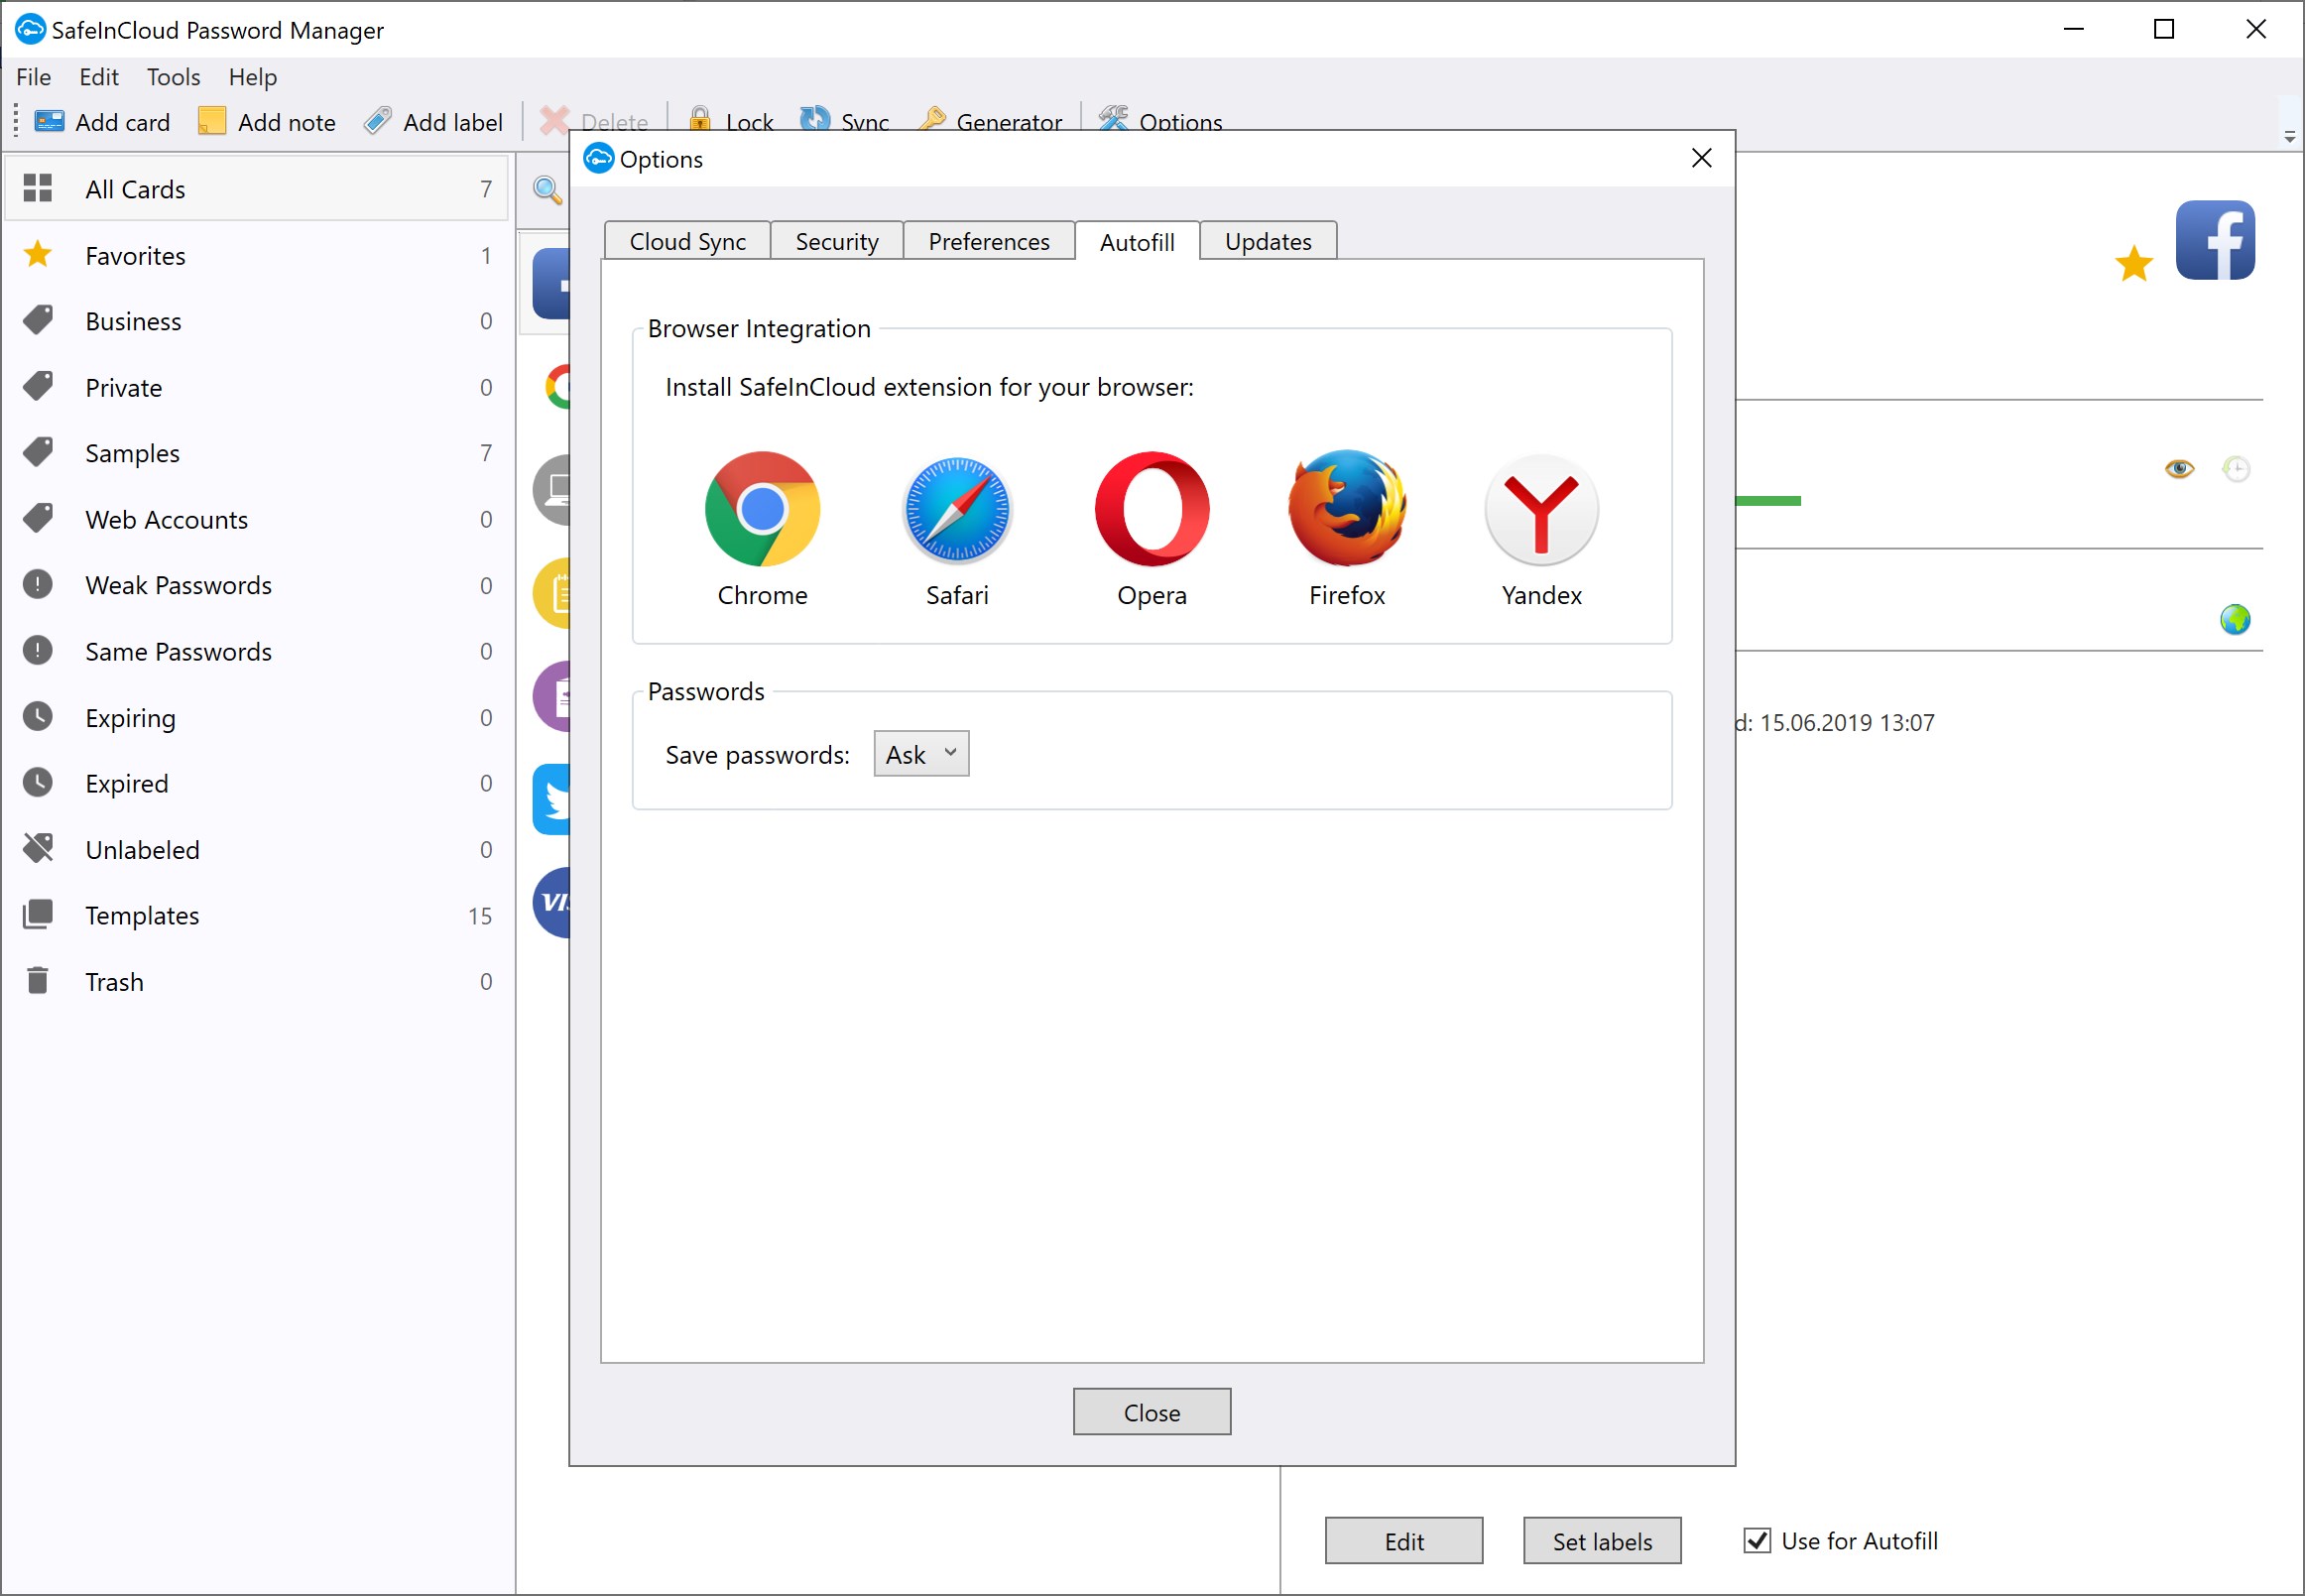Click the Set labels button

[x=1601, y=1541]
